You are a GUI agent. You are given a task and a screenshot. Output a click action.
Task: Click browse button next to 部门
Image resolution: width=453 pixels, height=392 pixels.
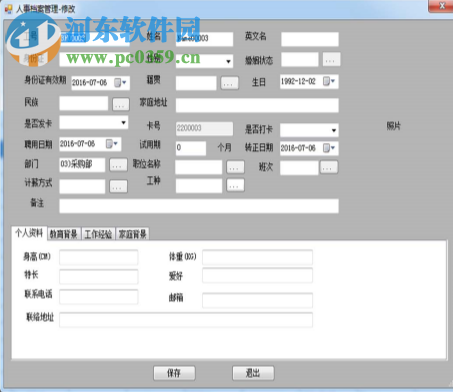click(118, 165)
